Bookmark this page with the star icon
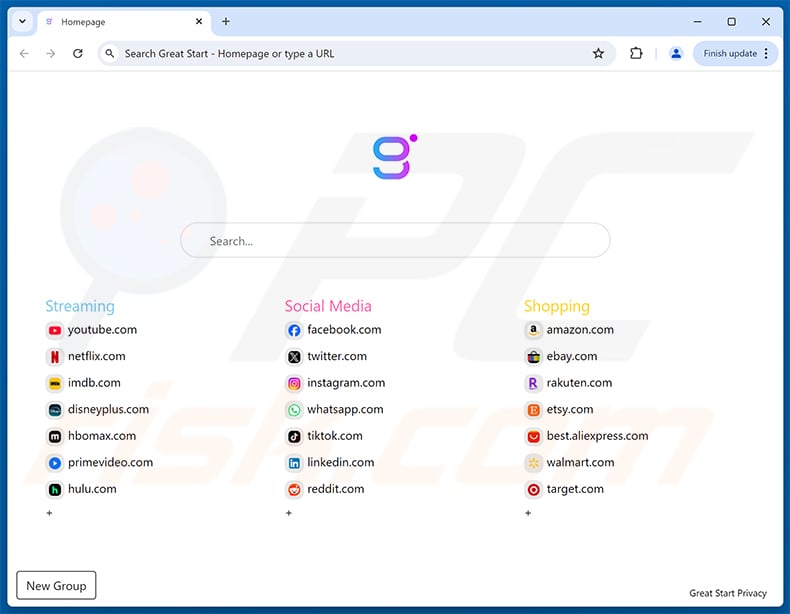Screen dimensions: 790x614 point(598,53)
